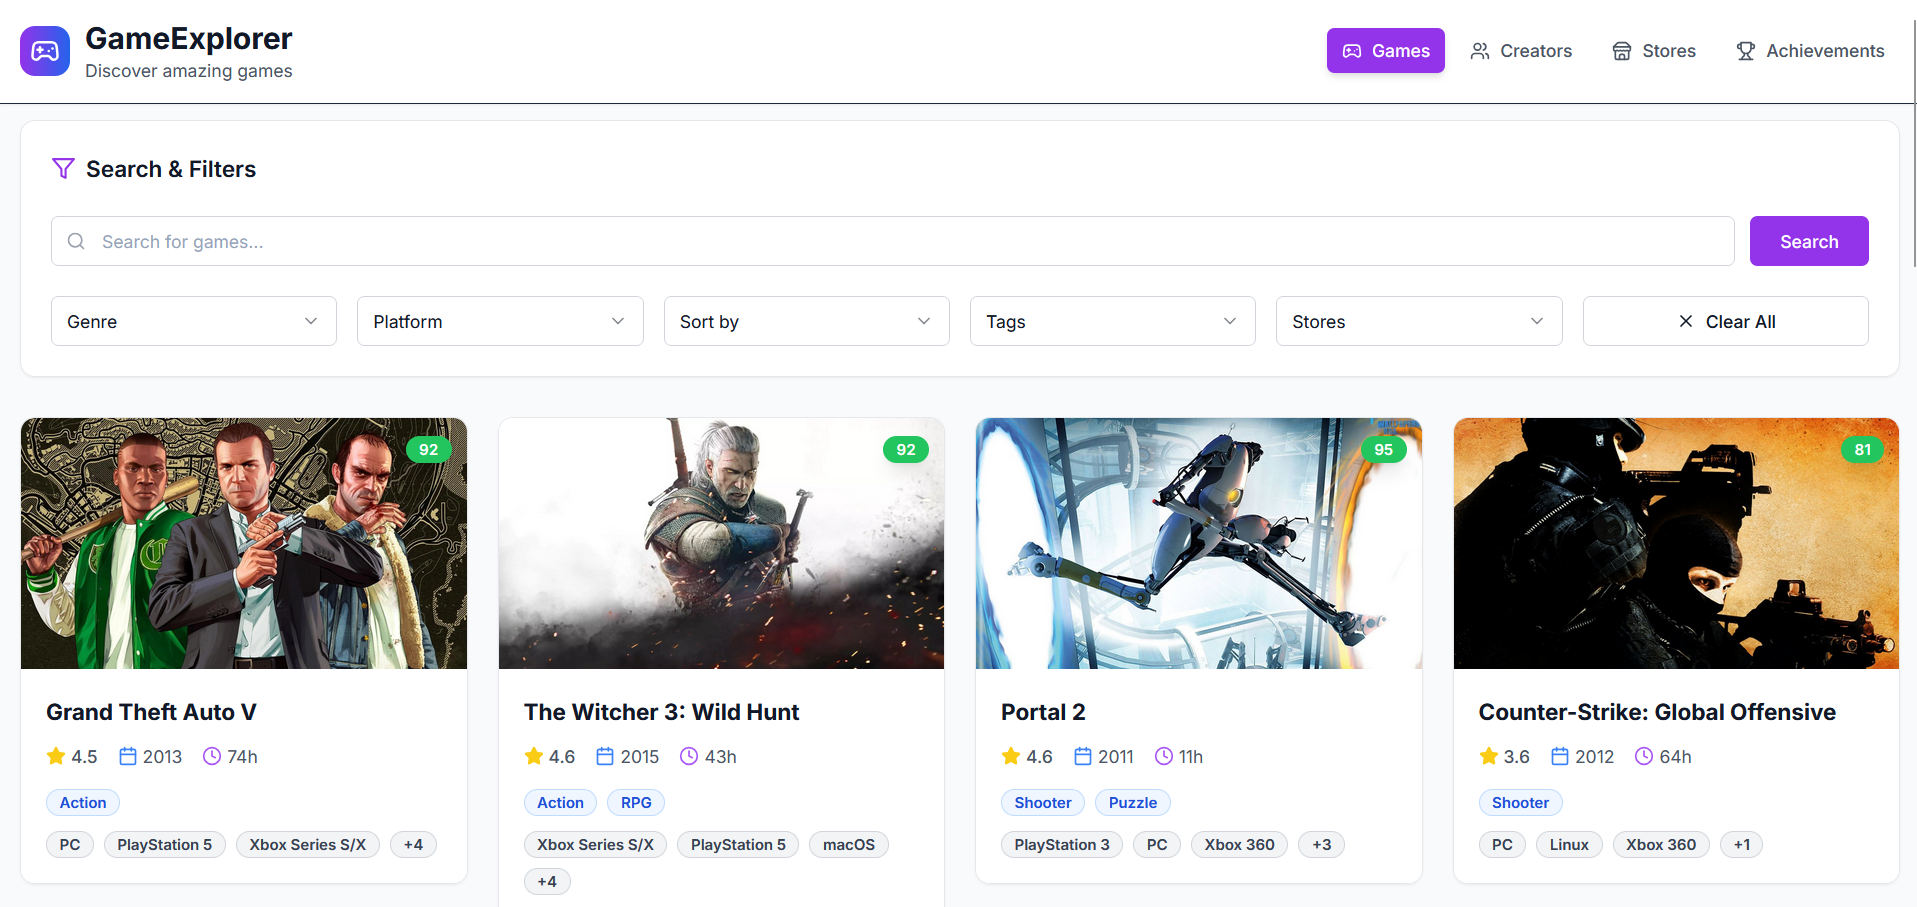Click the Shooter tag on Counter-Strike
Viewport: 1917px width, 907px height.
click(x=1520, y=802)
